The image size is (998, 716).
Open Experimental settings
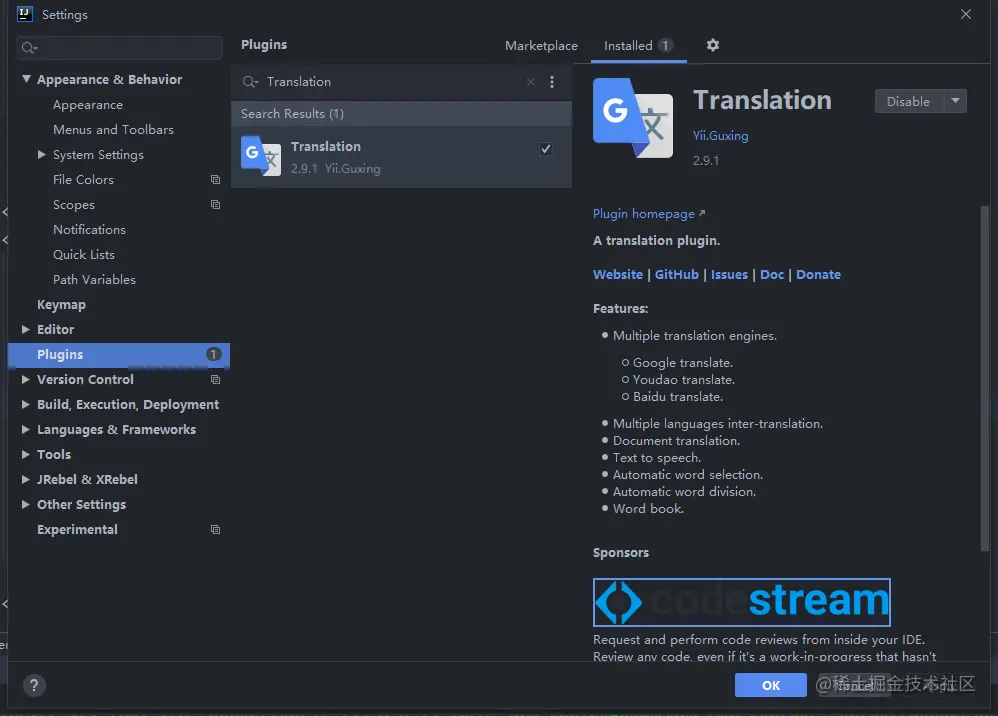click(x=77, y=530)
